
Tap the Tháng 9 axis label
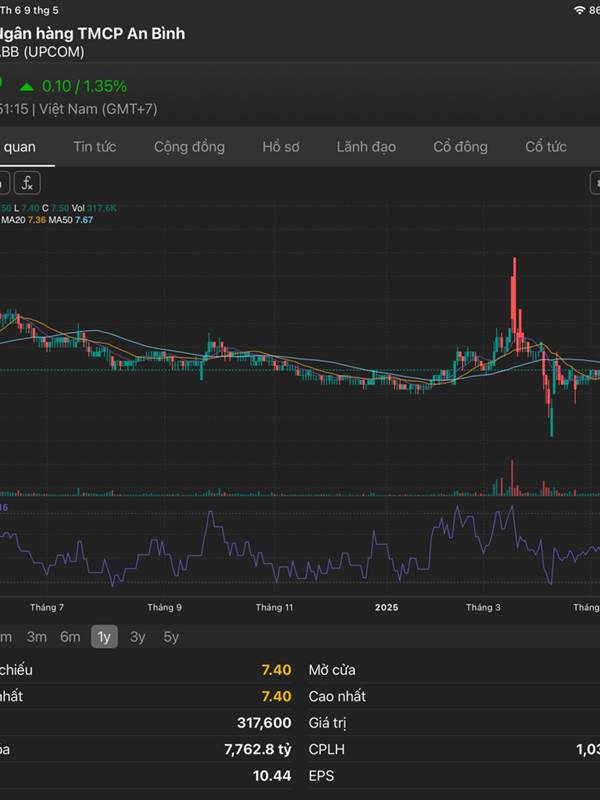[x=164, y=607]
